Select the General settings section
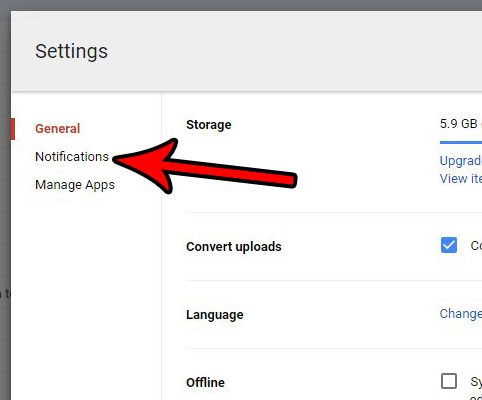482x400 pixels. point(57,129)
